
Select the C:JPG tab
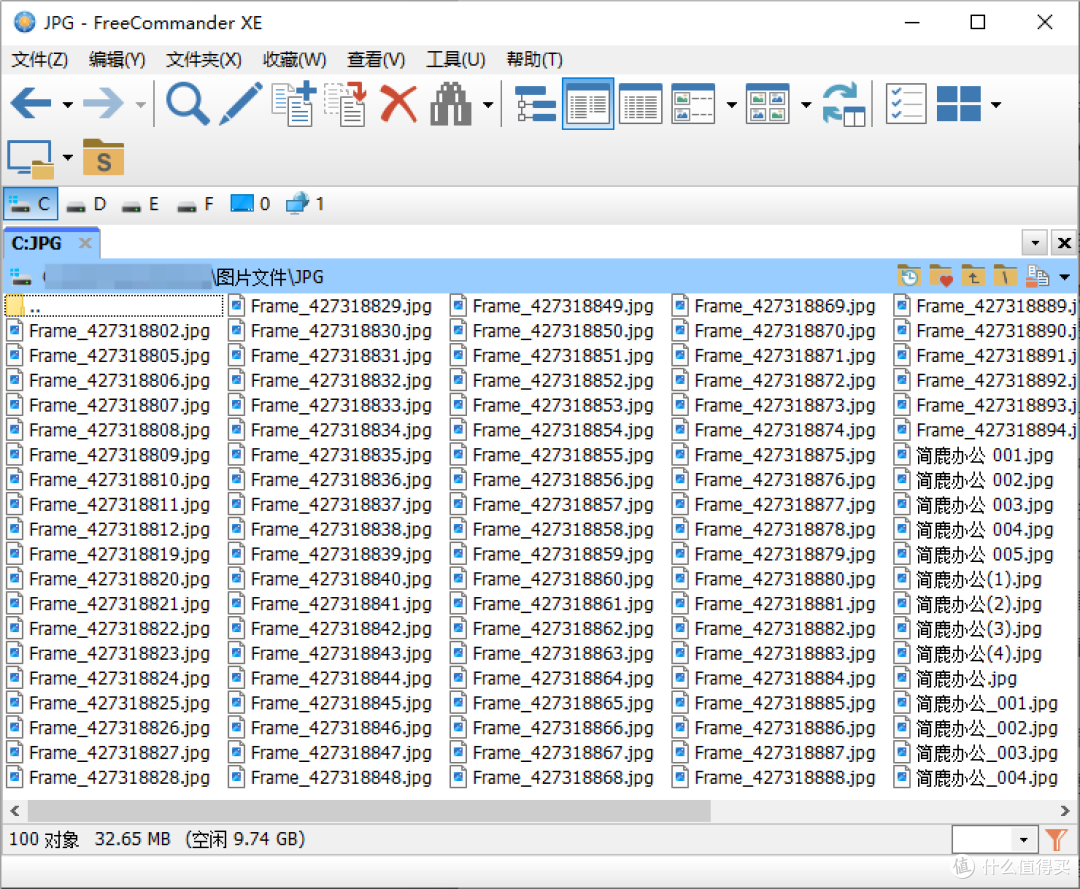pyautogui.click(x=37, y=243)
